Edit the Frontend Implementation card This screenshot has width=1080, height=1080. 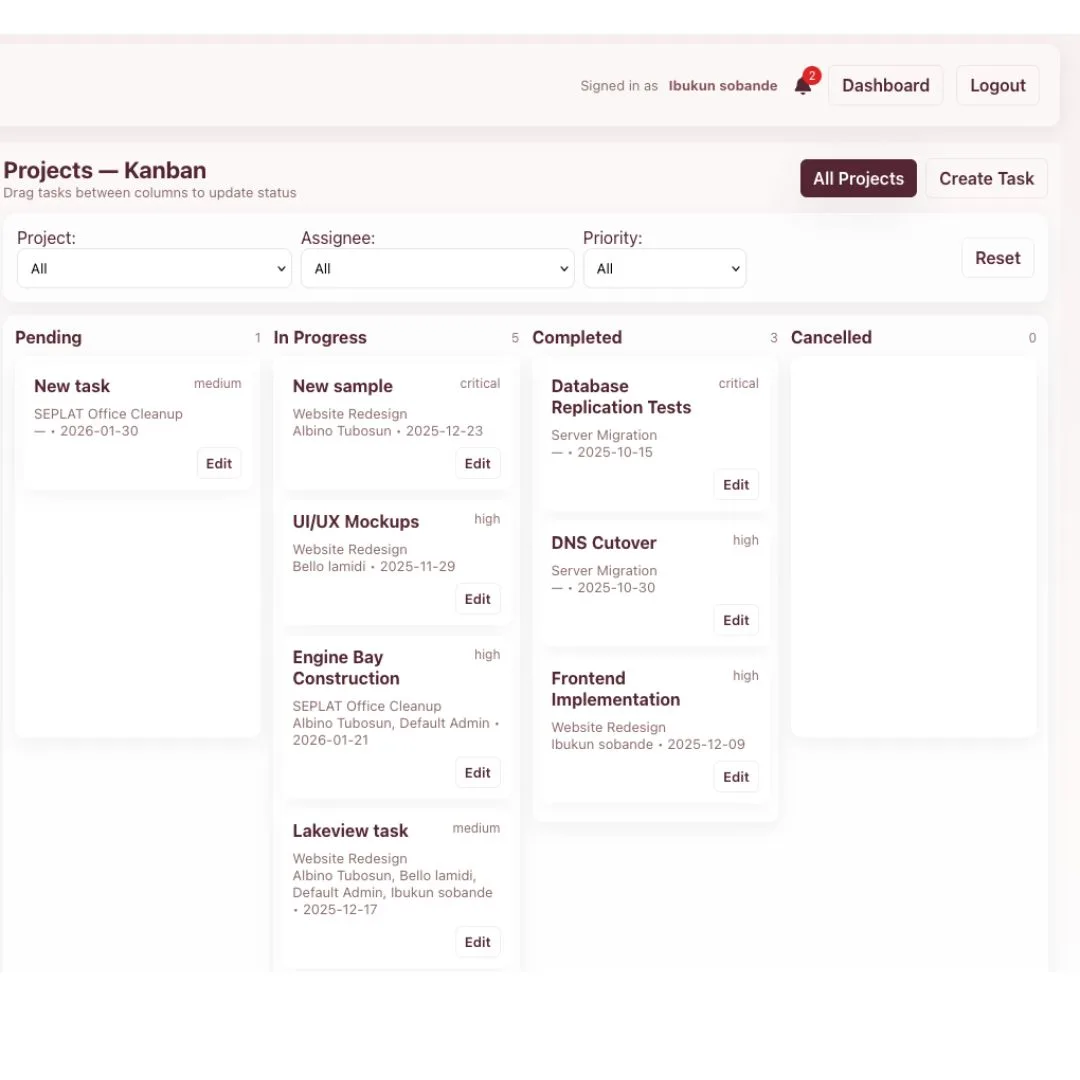(x=736, y=777)
